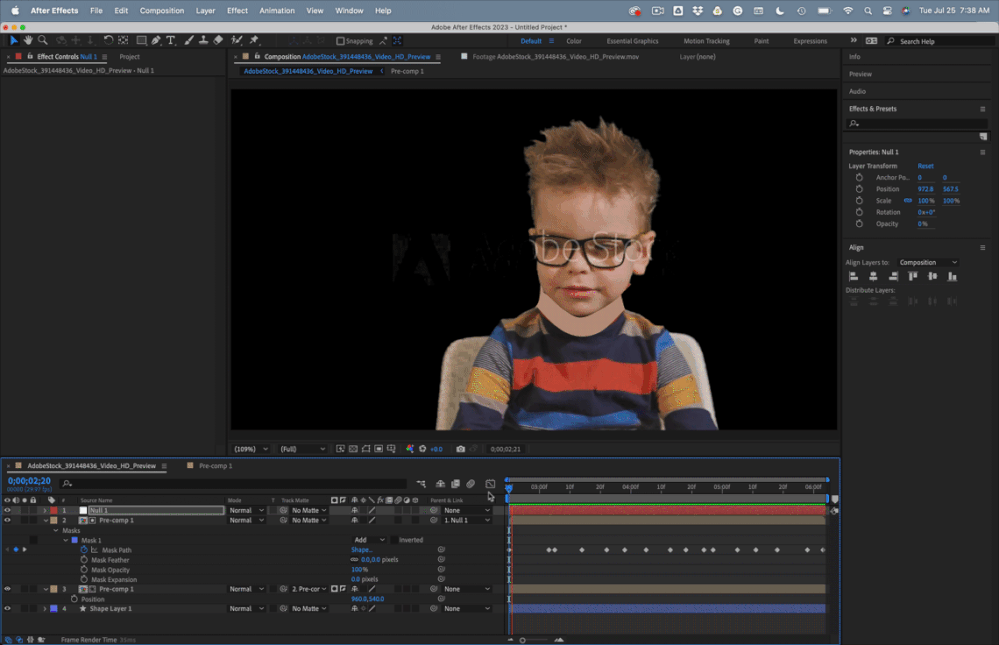Select the Puppet Pin tool

click(x=253, y=41)
